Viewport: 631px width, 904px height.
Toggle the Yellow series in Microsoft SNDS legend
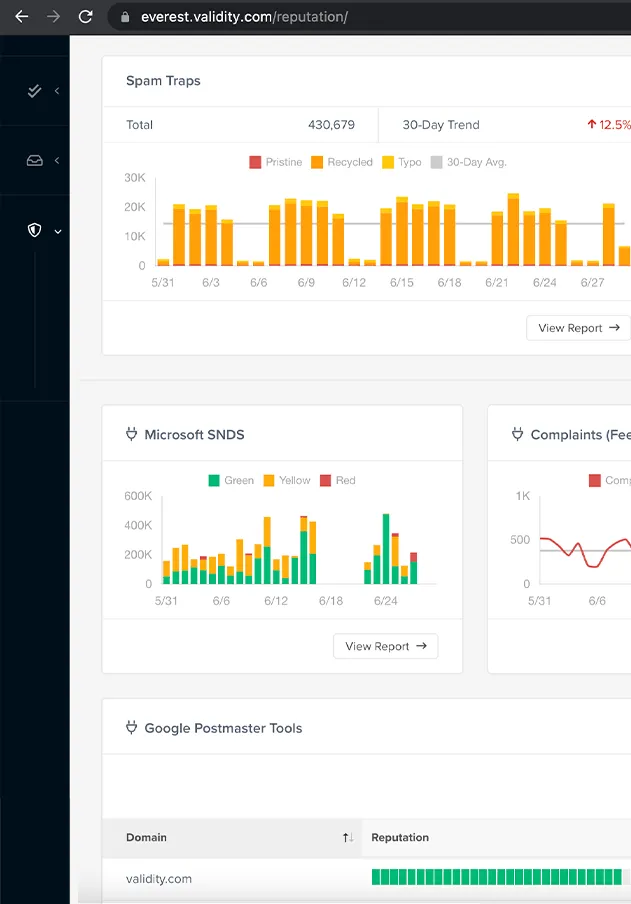point(286,480)
